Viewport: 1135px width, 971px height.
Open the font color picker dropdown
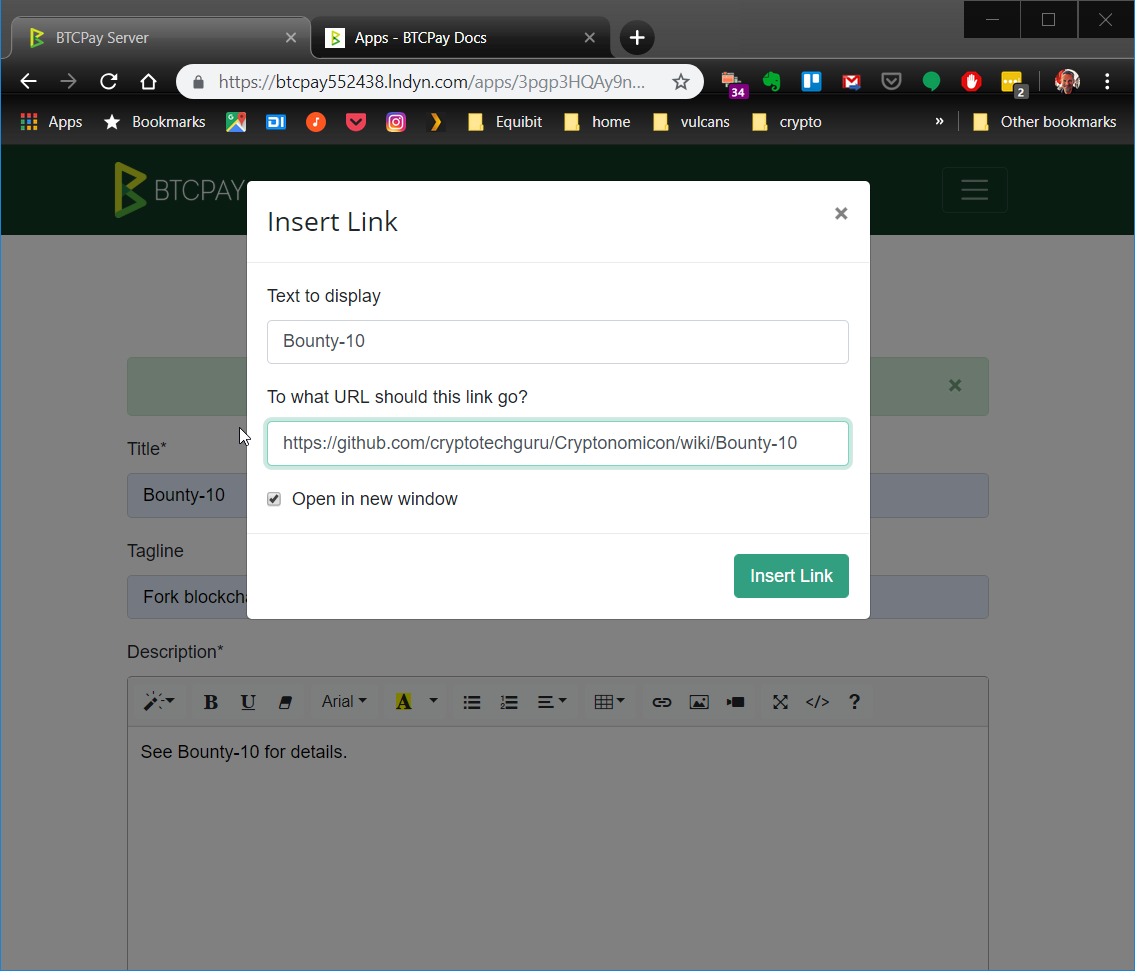(433, 701)
